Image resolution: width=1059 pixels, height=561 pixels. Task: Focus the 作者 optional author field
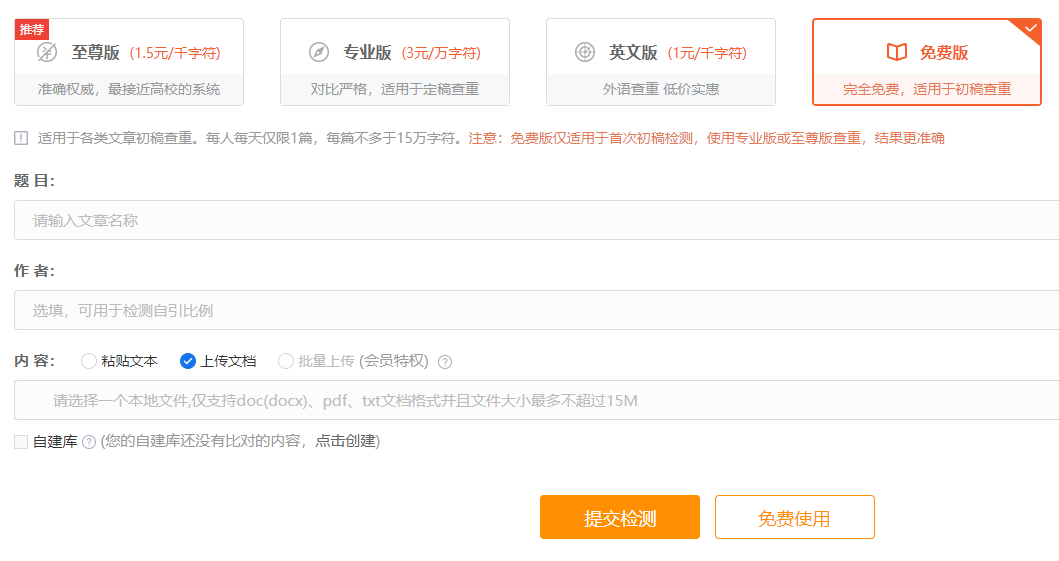click(536, 310)
